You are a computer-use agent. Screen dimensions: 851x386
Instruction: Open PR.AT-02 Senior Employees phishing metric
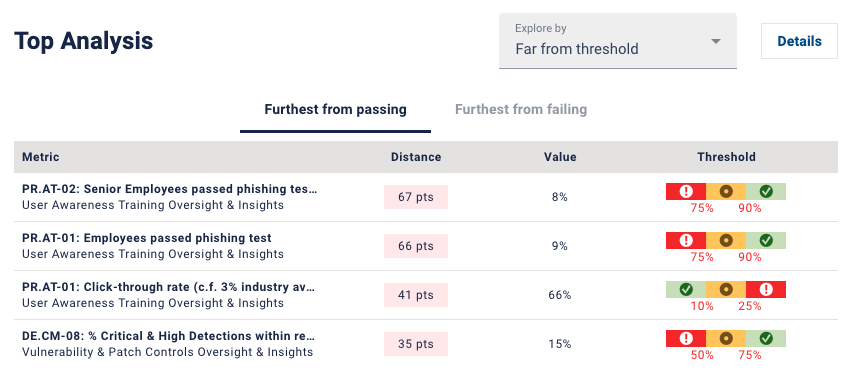pyautogui.click(x=170, y=189)
